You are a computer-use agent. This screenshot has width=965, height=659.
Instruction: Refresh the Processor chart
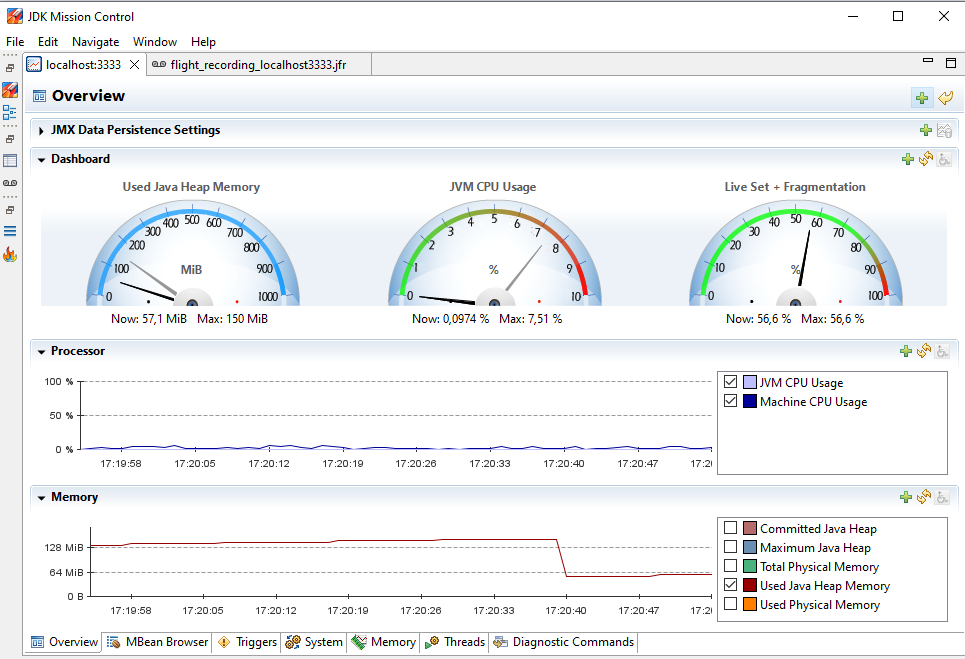[x=924, y=351]
